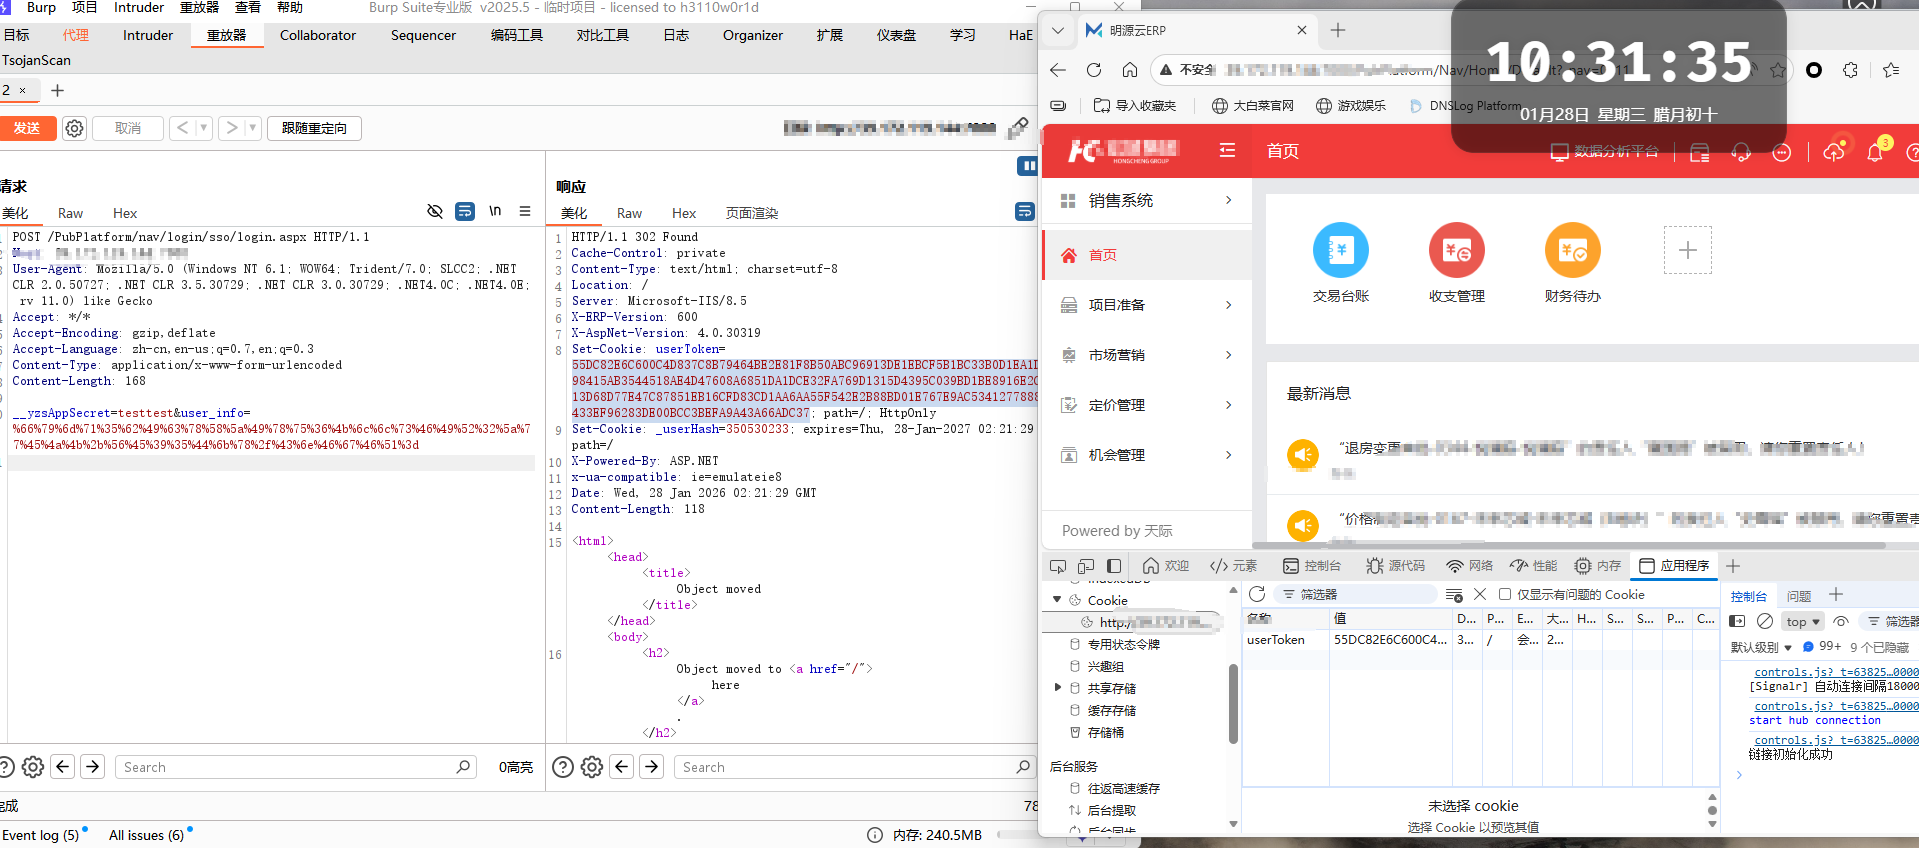
Task: Open Repeater settings gear next to Send
Action: 74,128
